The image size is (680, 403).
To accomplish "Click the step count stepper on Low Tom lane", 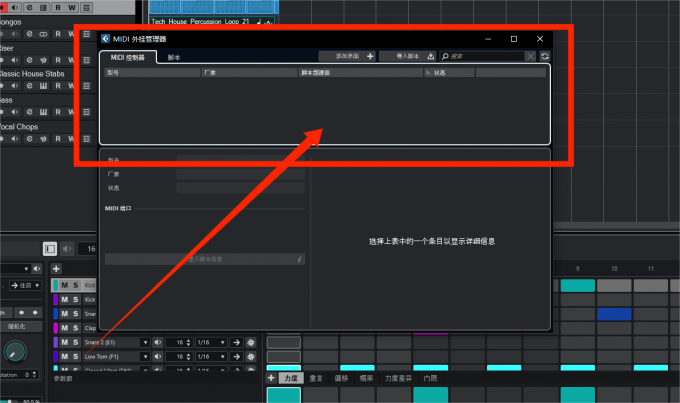I will (188, 357).
